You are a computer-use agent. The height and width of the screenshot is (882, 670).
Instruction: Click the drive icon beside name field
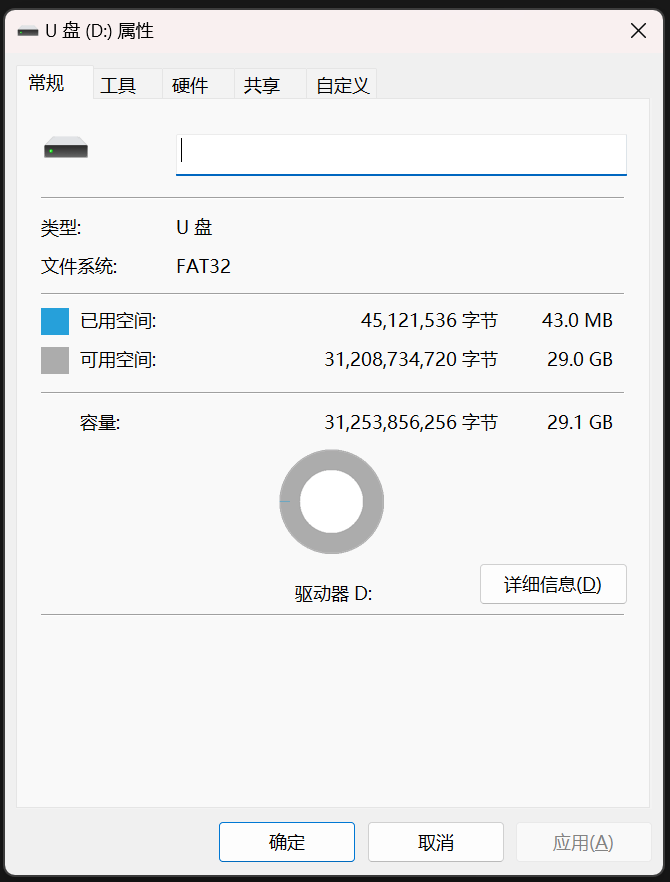click(x=66, y=147)
